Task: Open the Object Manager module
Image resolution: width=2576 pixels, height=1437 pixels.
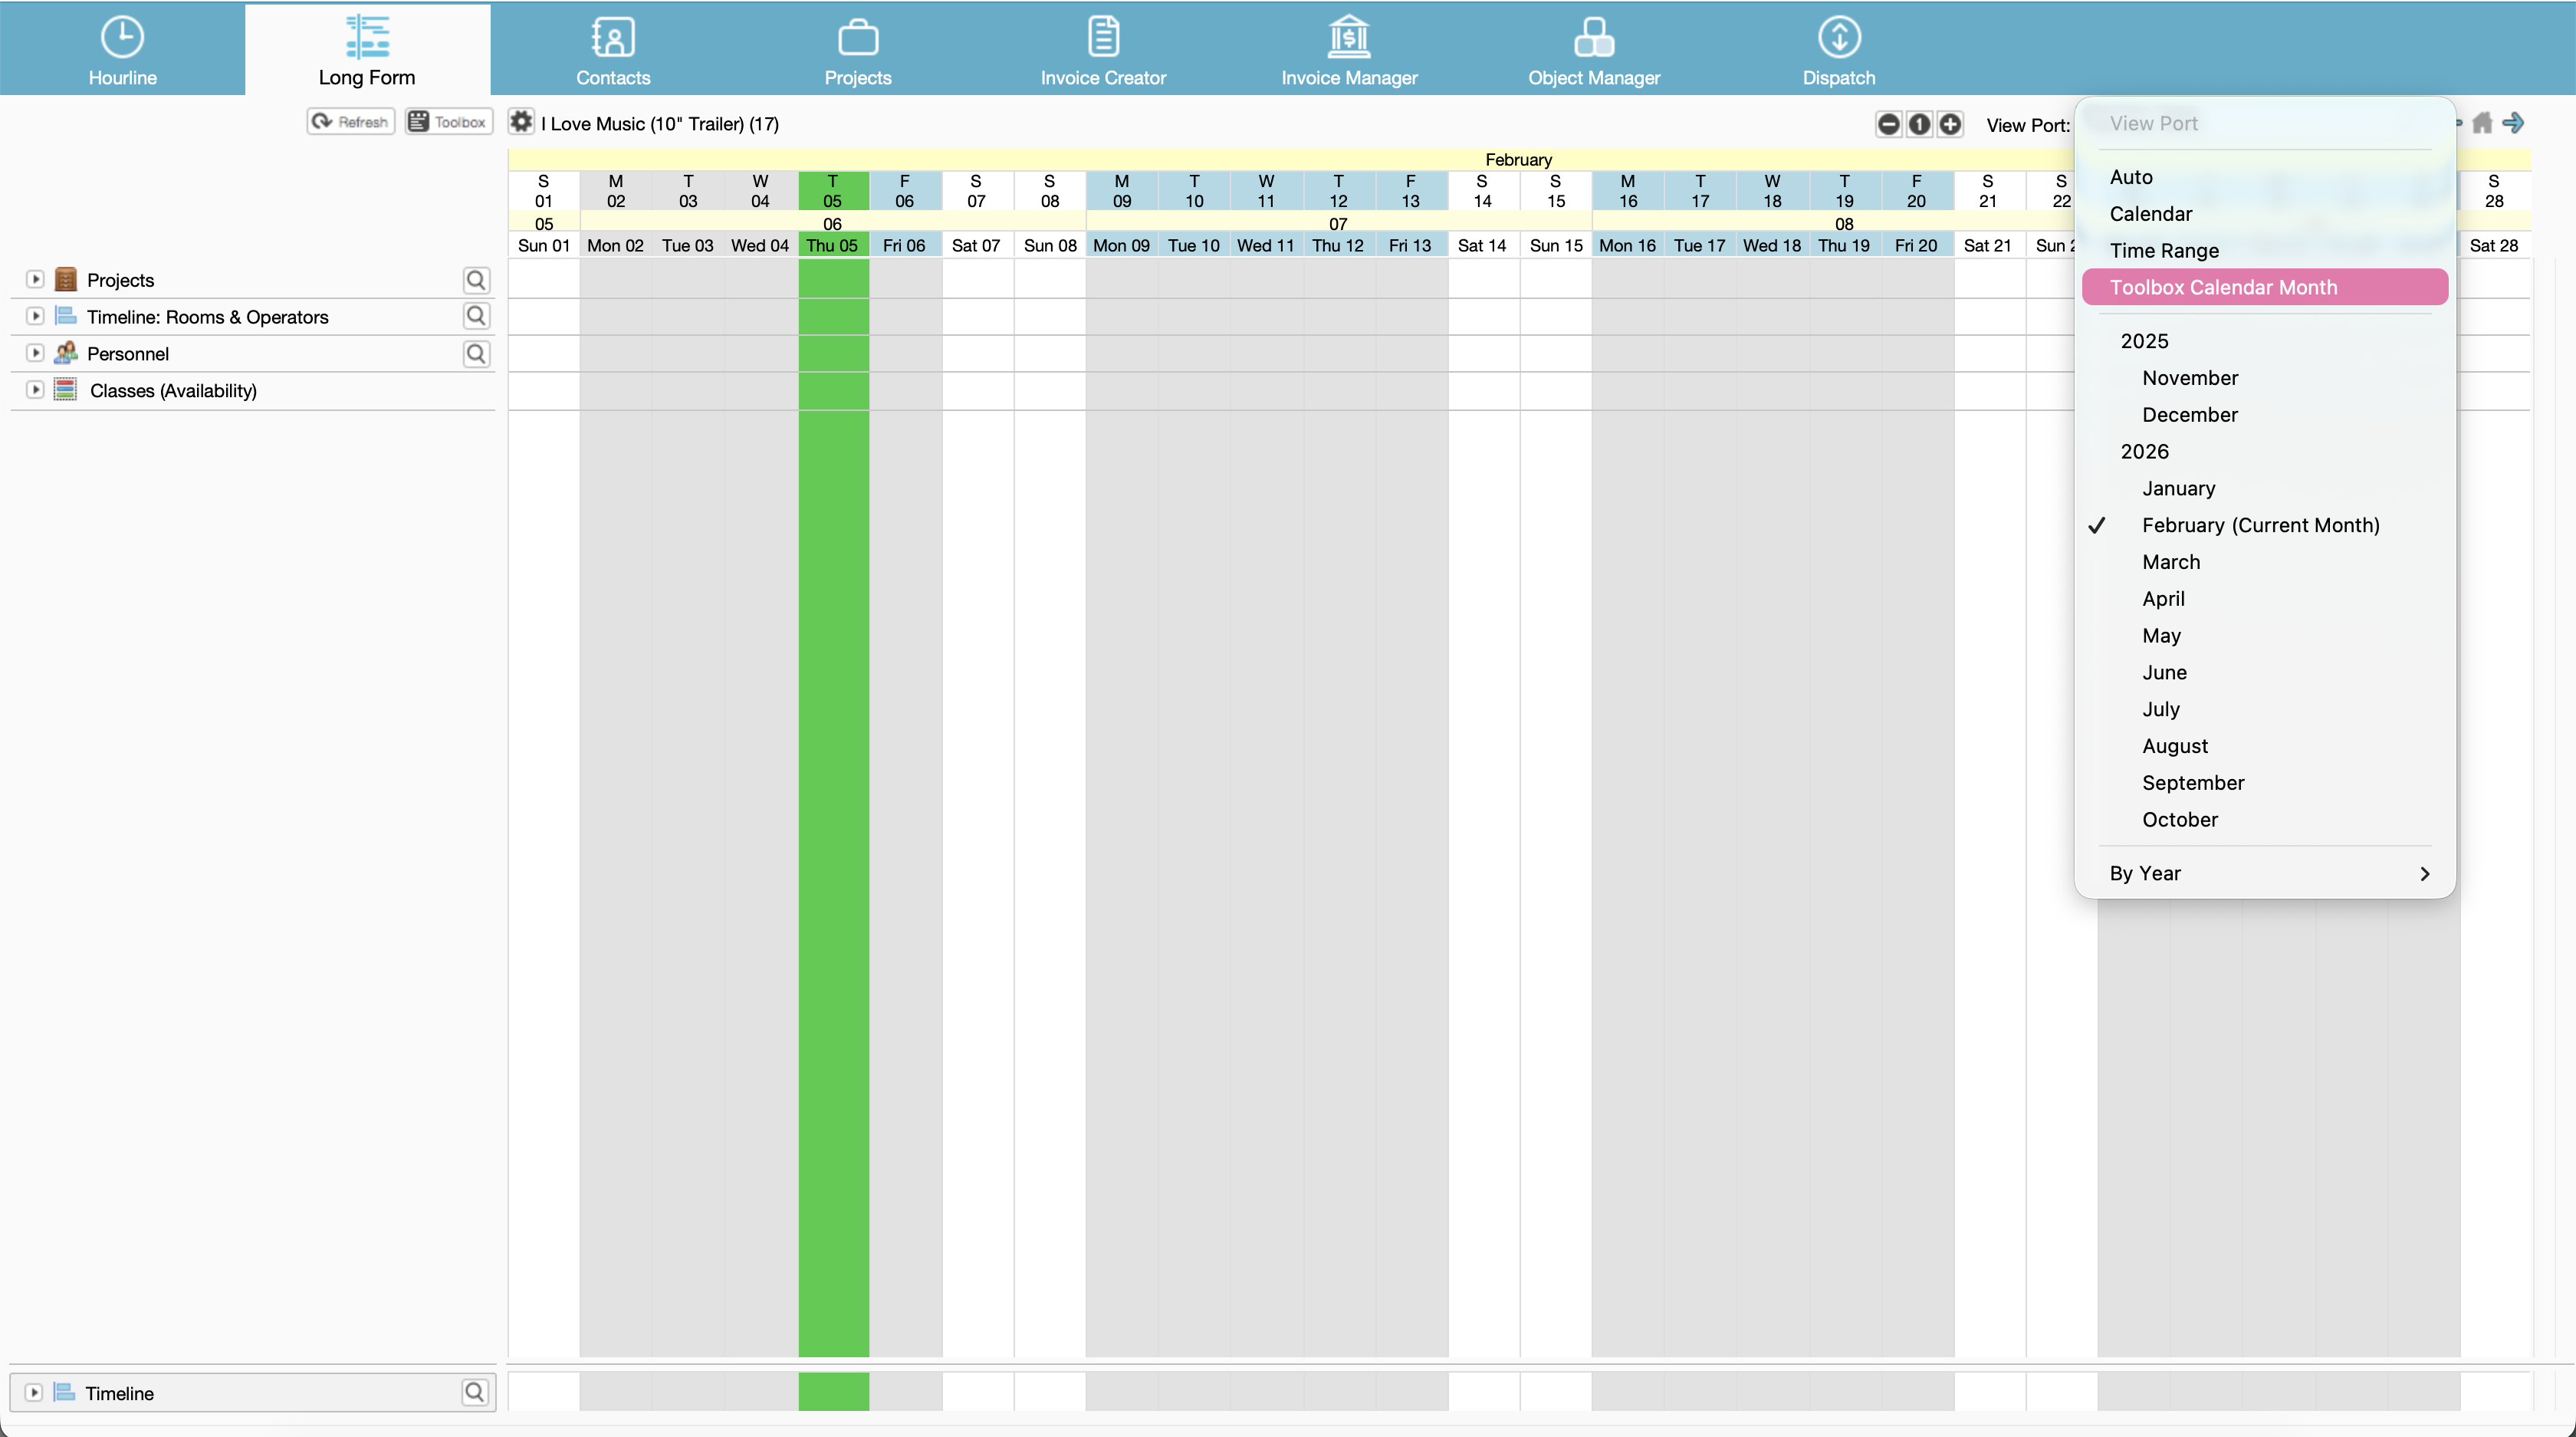Action: pos(1593,50)
